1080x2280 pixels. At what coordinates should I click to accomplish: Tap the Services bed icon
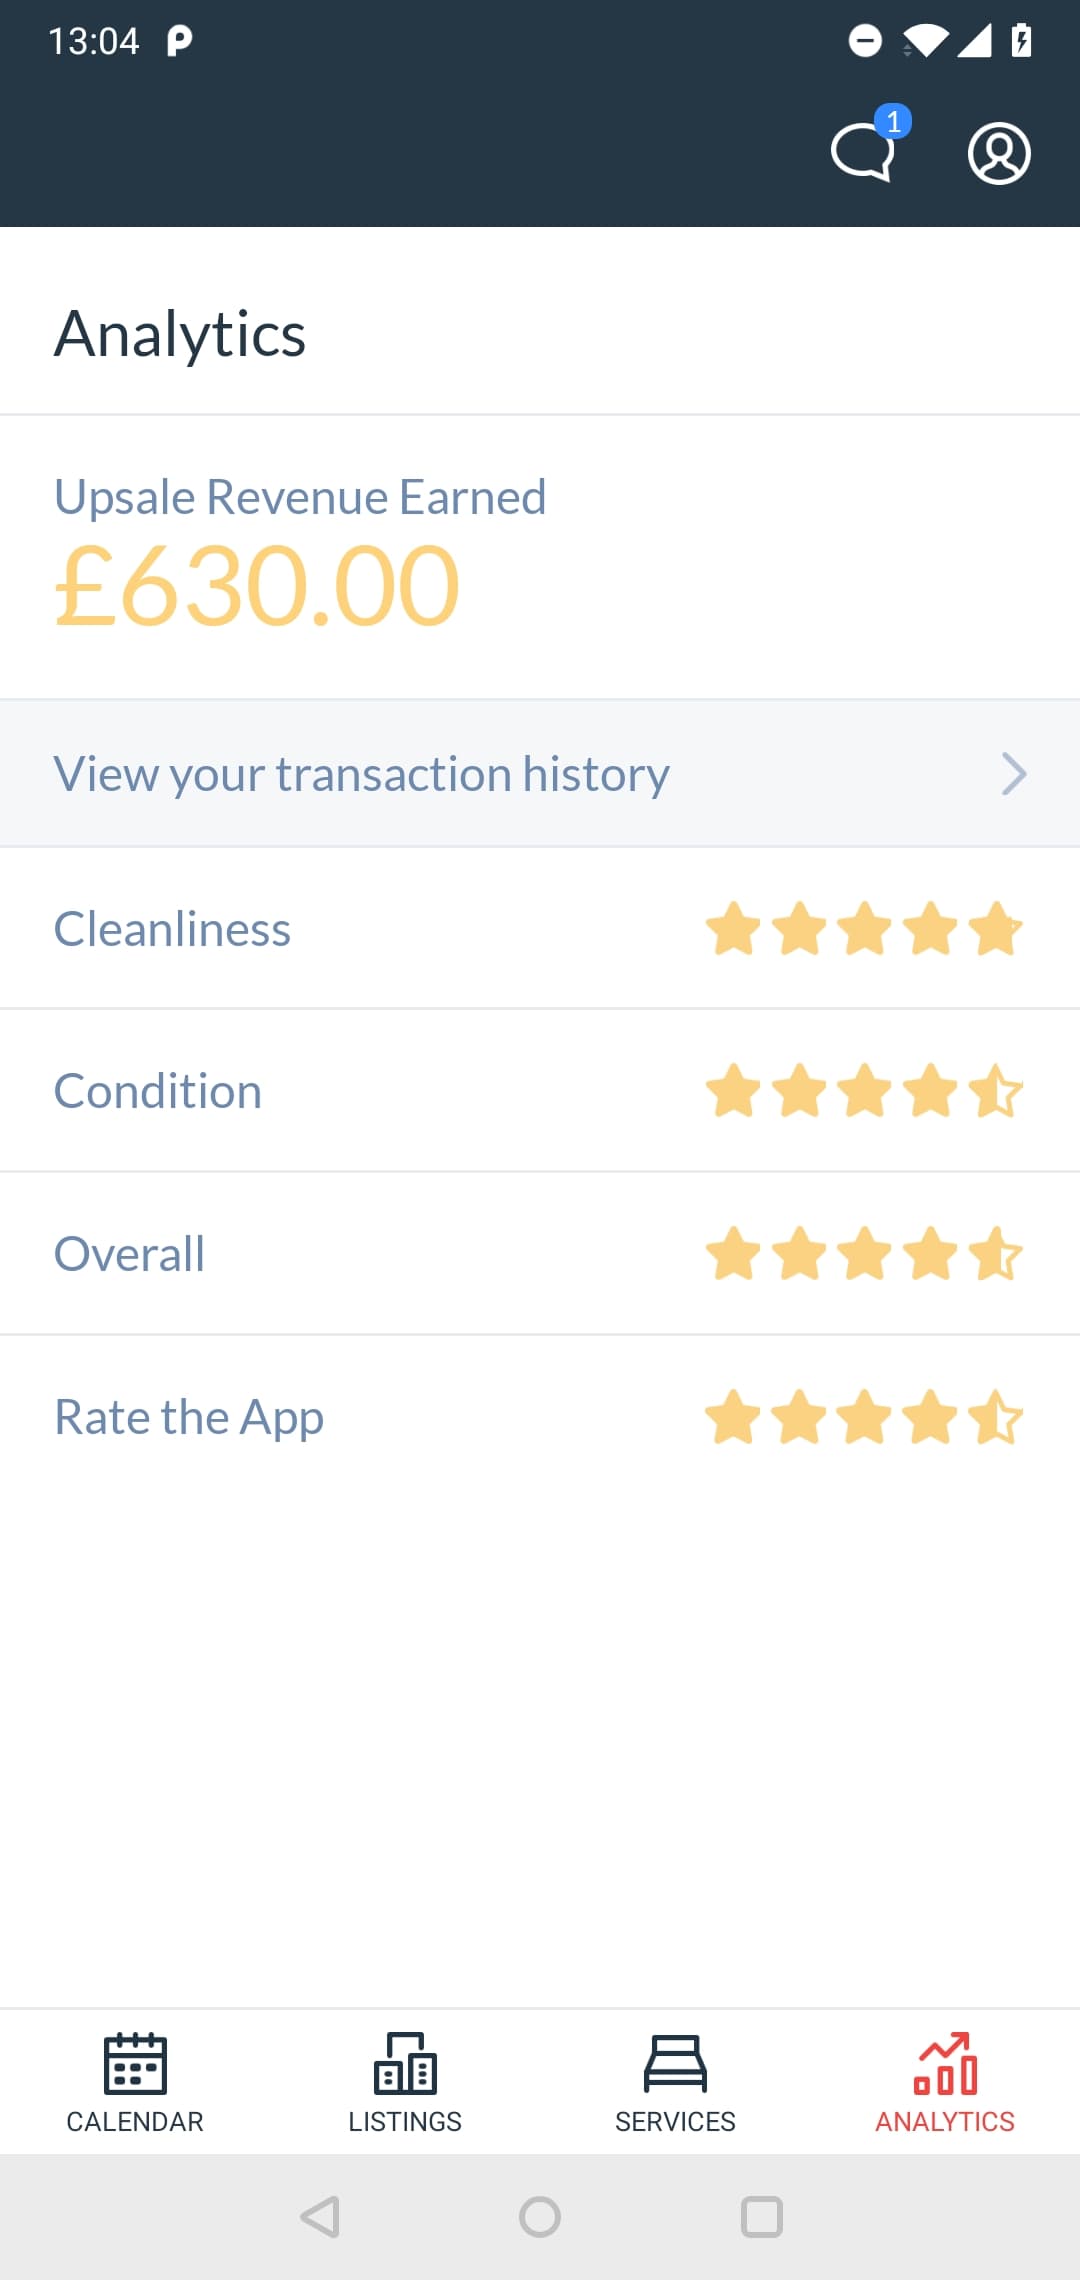tap(675, 2062)
